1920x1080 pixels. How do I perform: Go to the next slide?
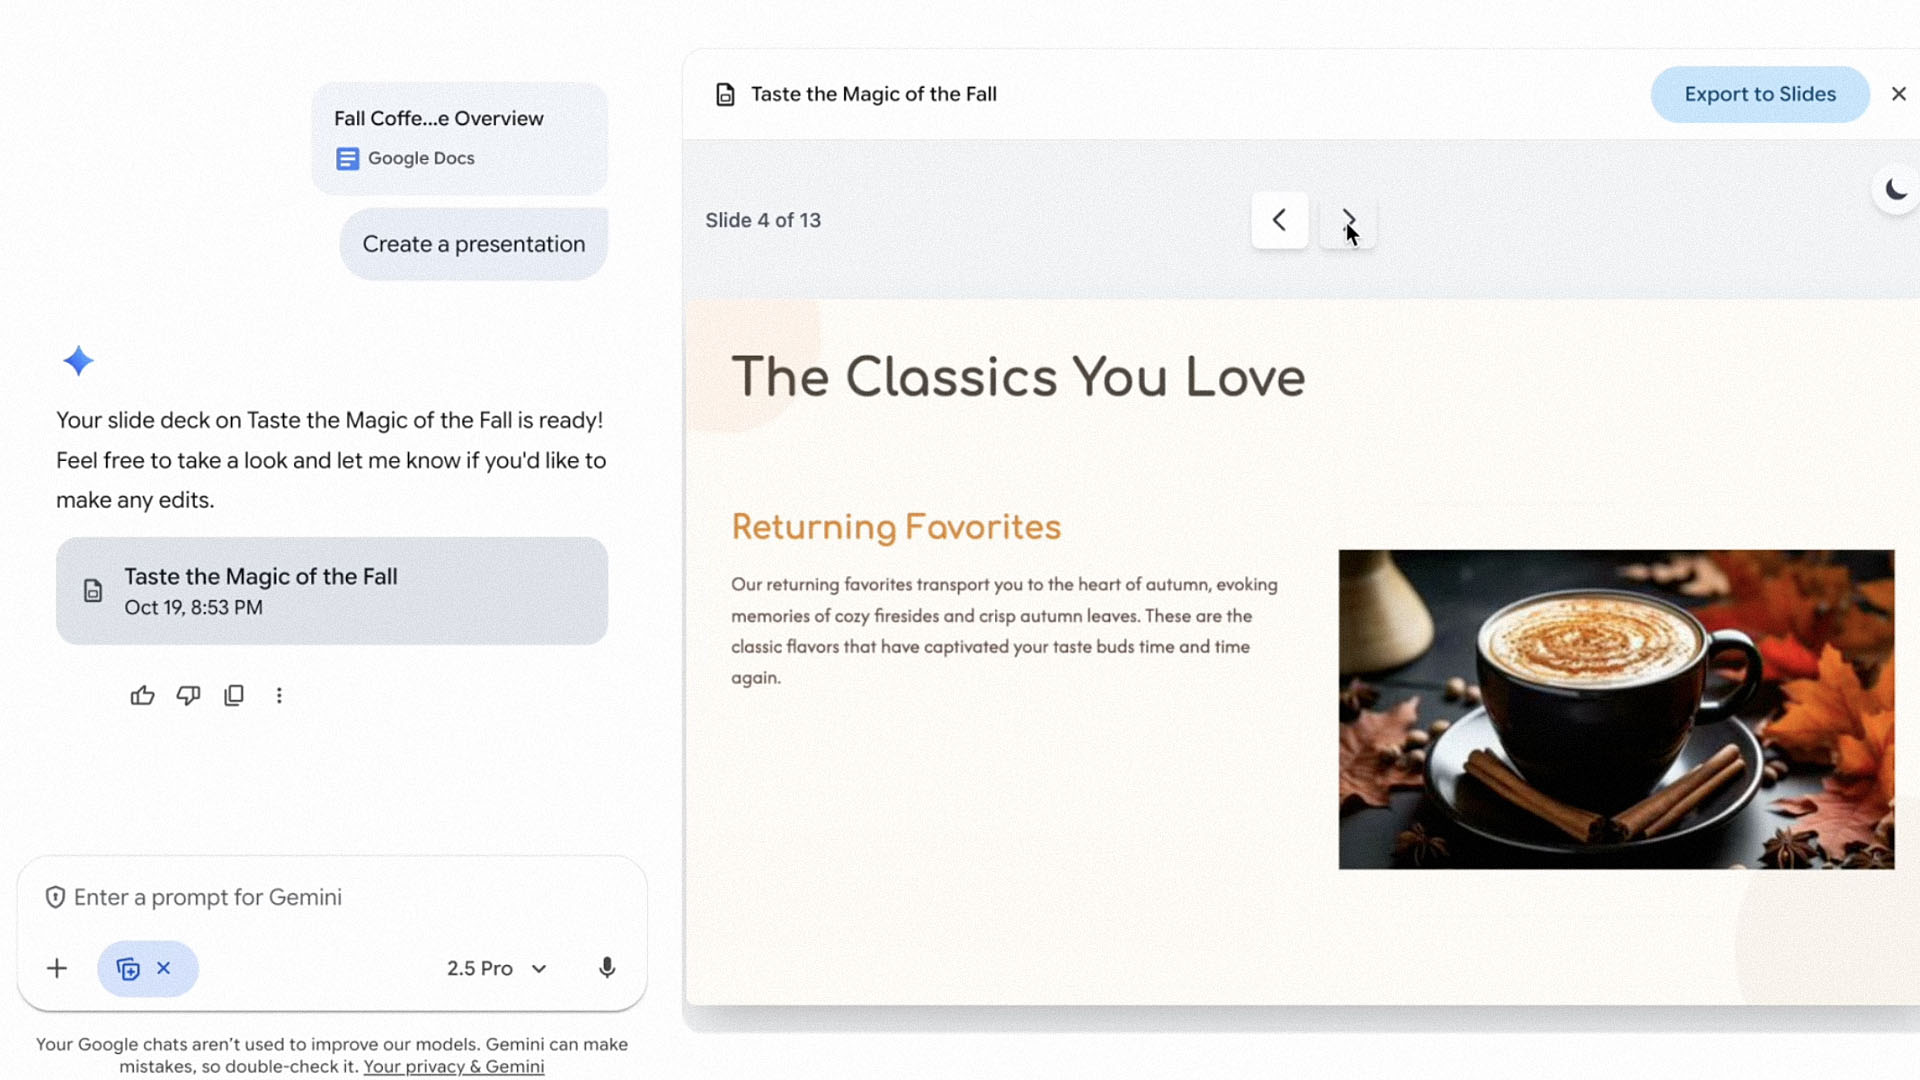tap(1348, 220)
